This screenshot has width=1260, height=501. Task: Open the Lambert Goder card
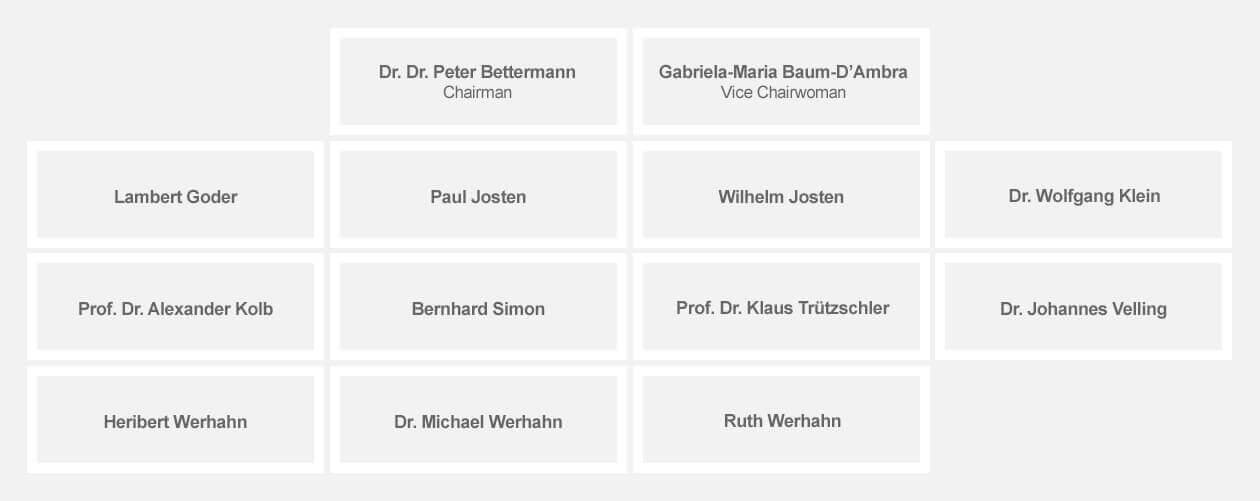175,194
